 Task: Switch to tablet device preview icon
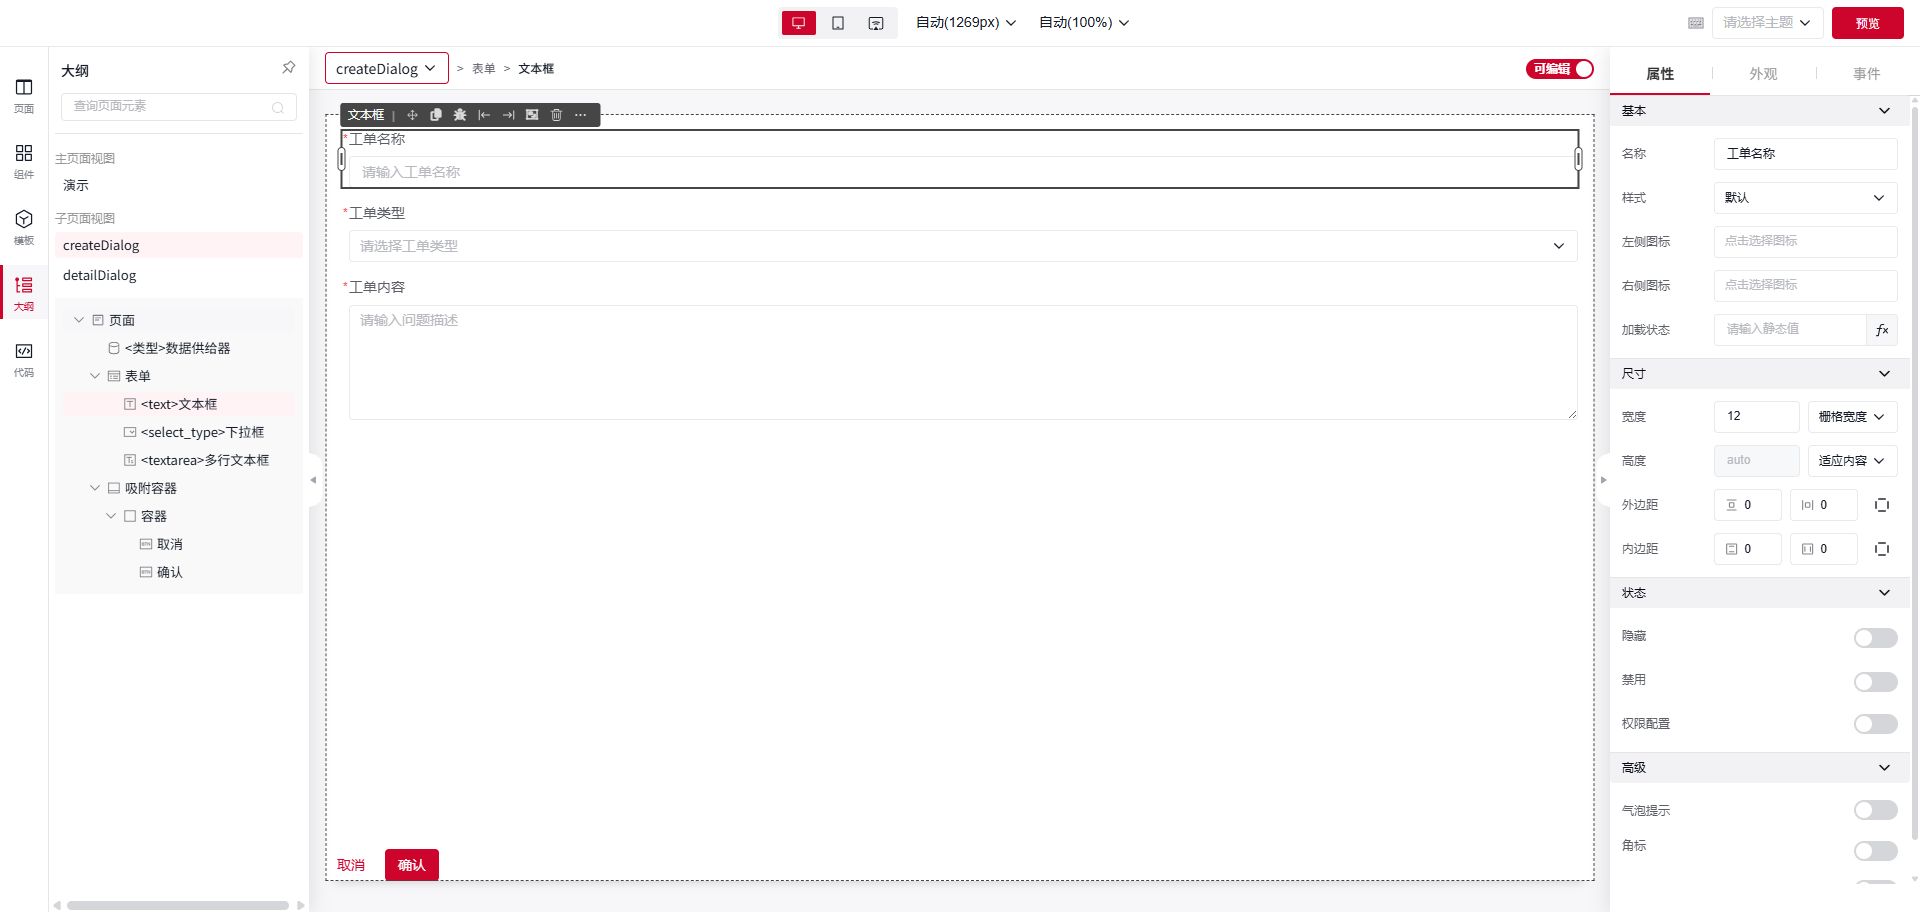point(838,23)
